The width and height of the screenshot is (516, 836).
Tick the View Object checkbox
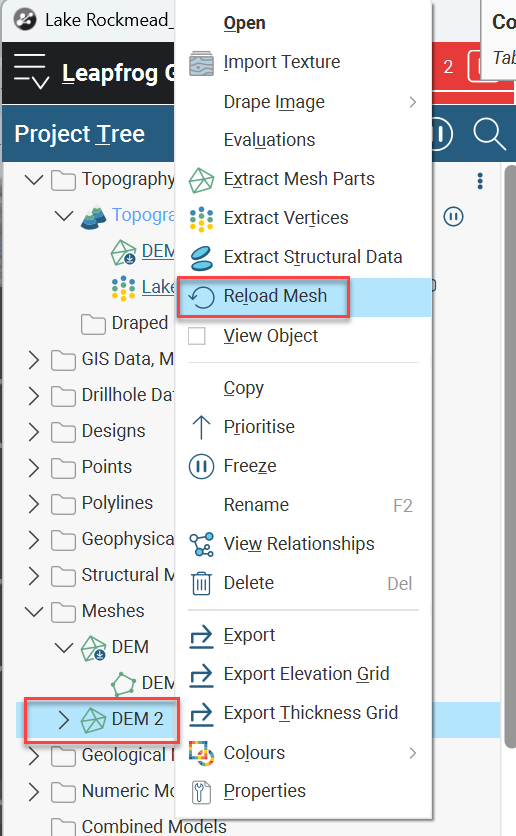pos(197,336)
